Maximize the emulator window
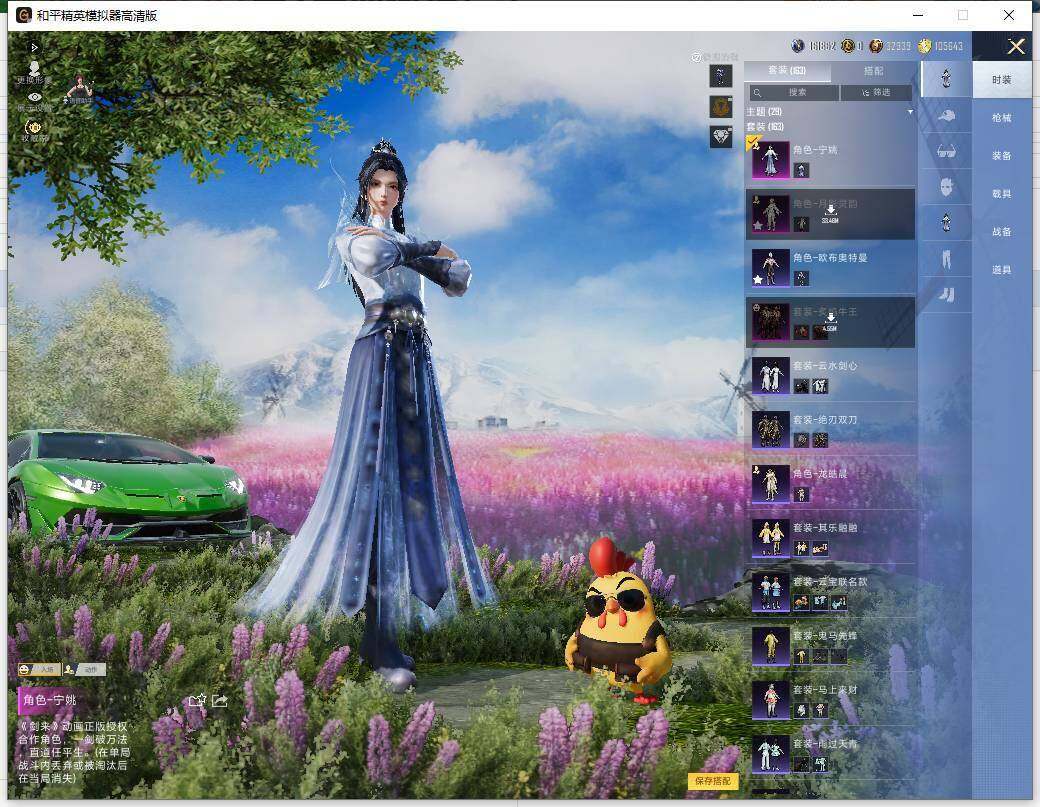Screen dimensions: 1040x807 tap(962, 15)
